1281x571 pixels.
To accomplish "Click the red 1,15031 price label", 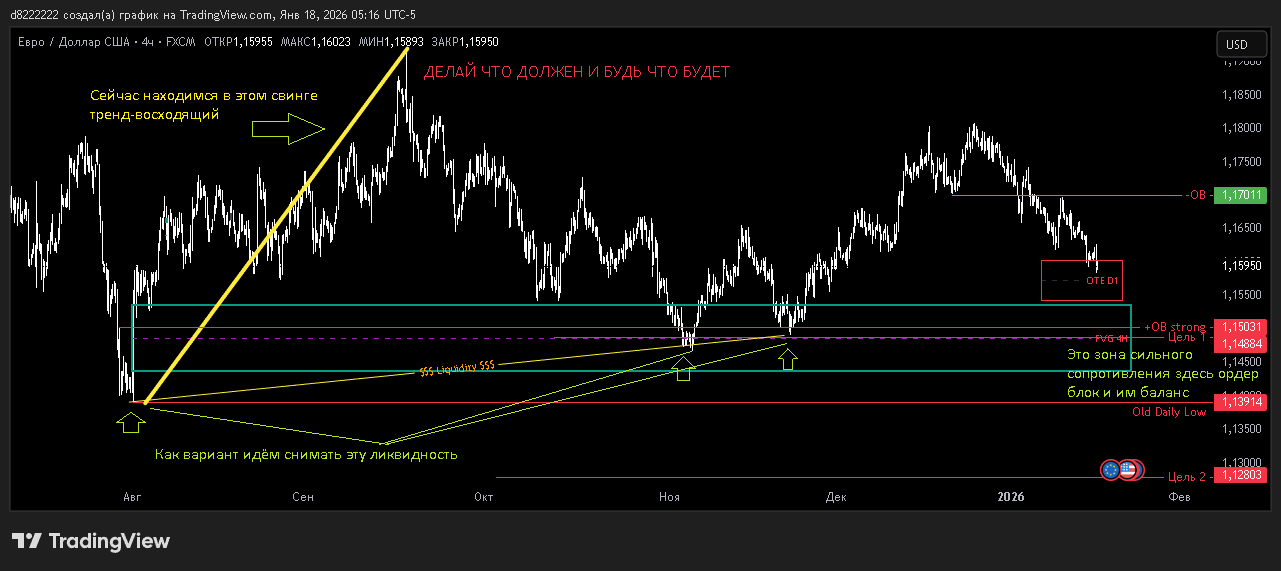I will 1240,327.
